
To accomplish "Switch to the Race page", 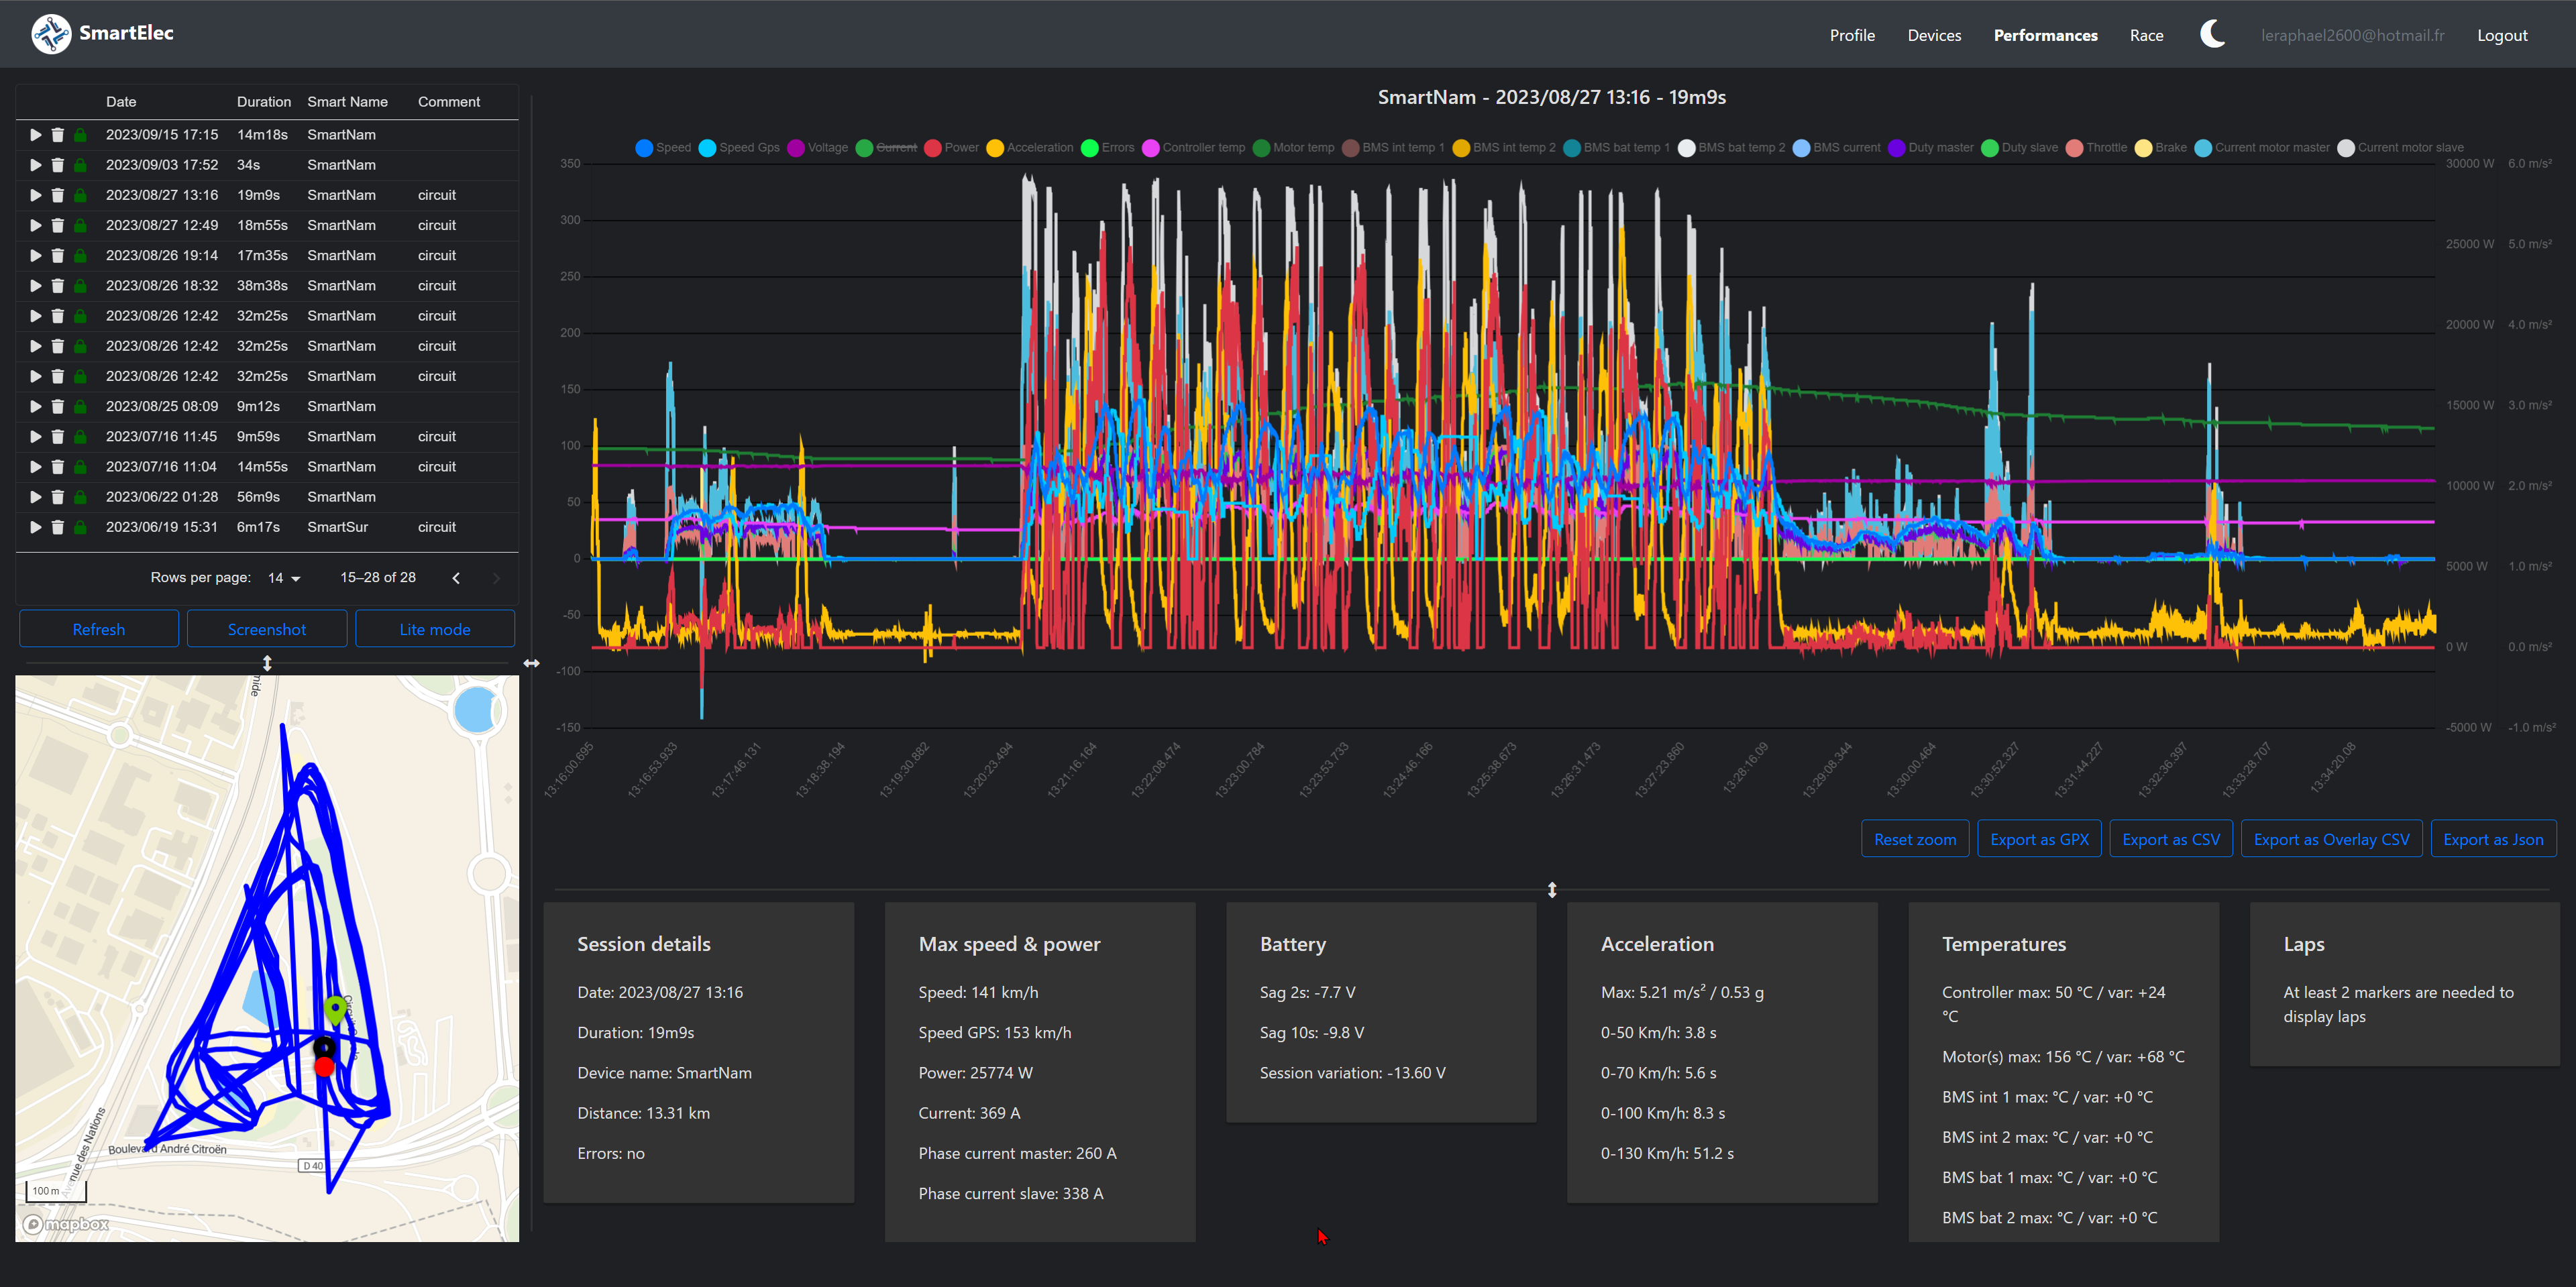I will (2146, 35).
